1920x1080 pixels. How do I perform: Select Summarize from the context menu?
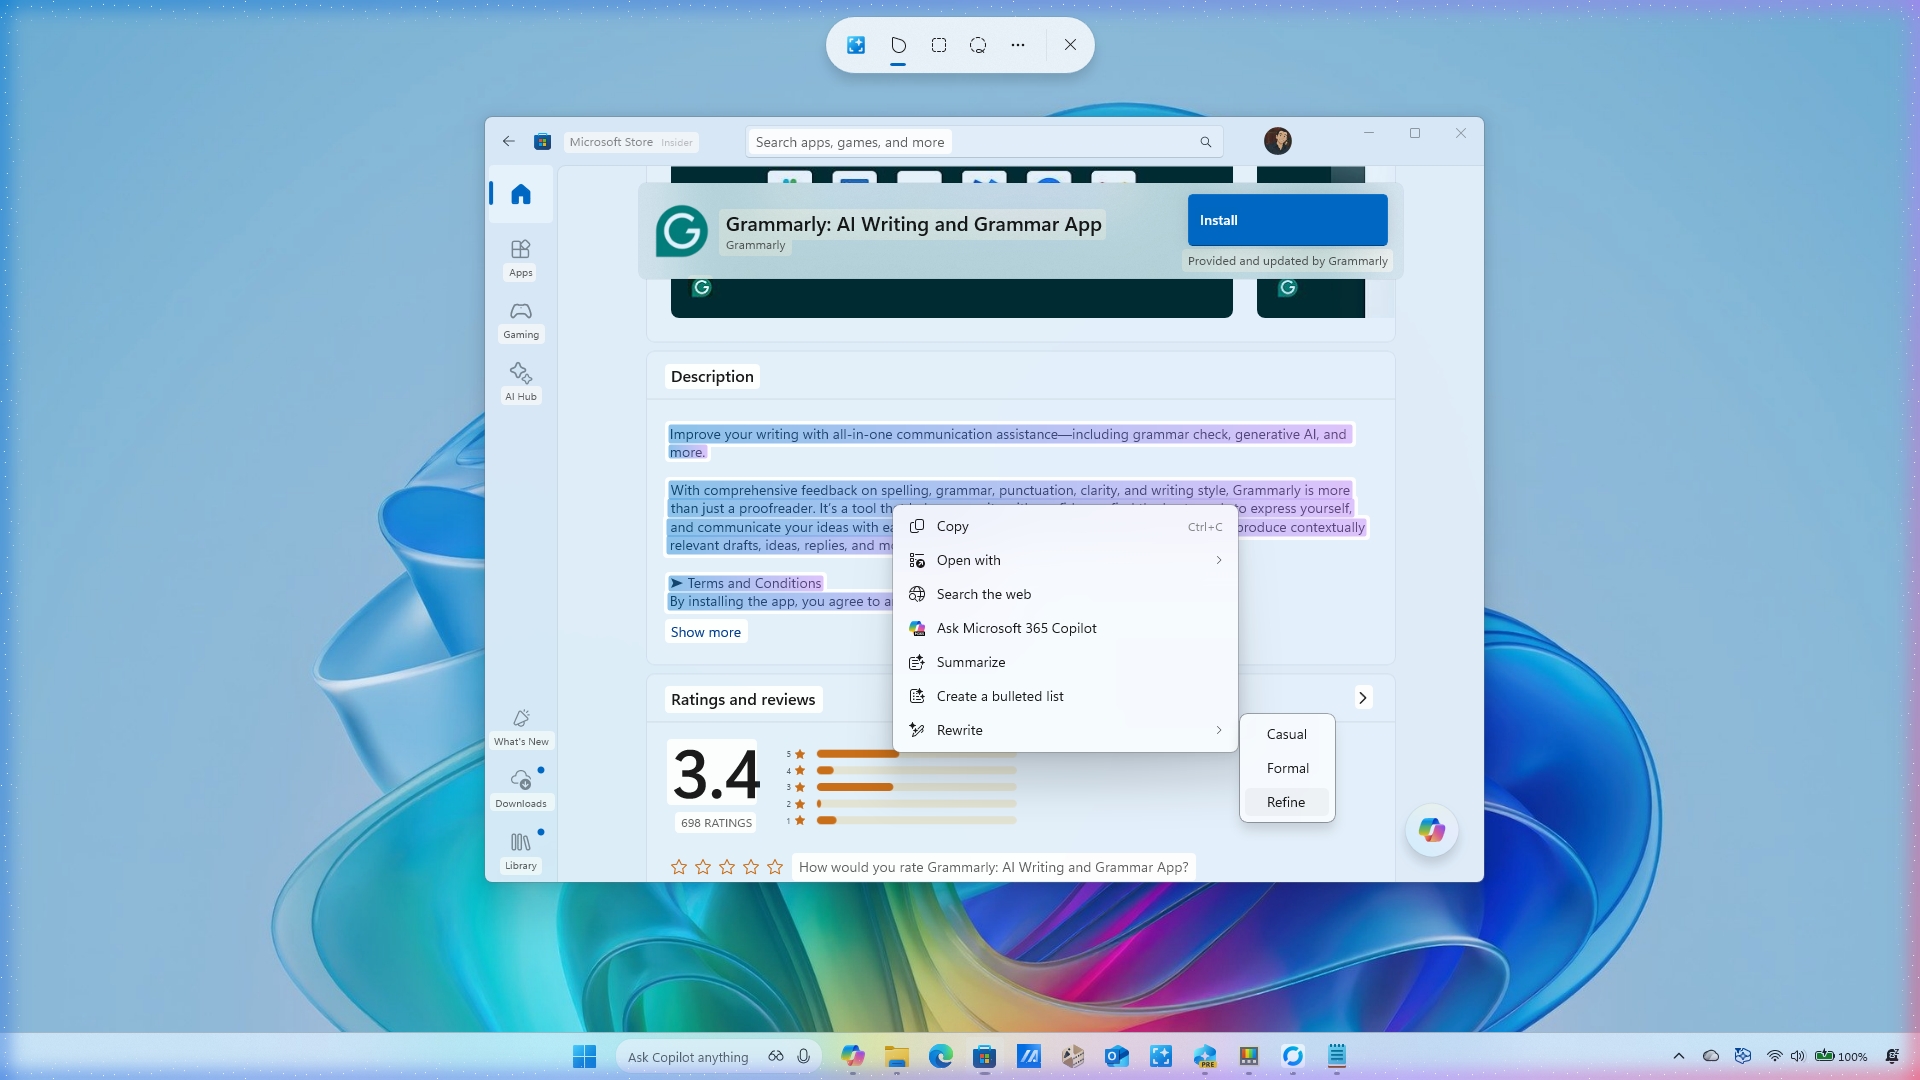(x=971, y=662)
